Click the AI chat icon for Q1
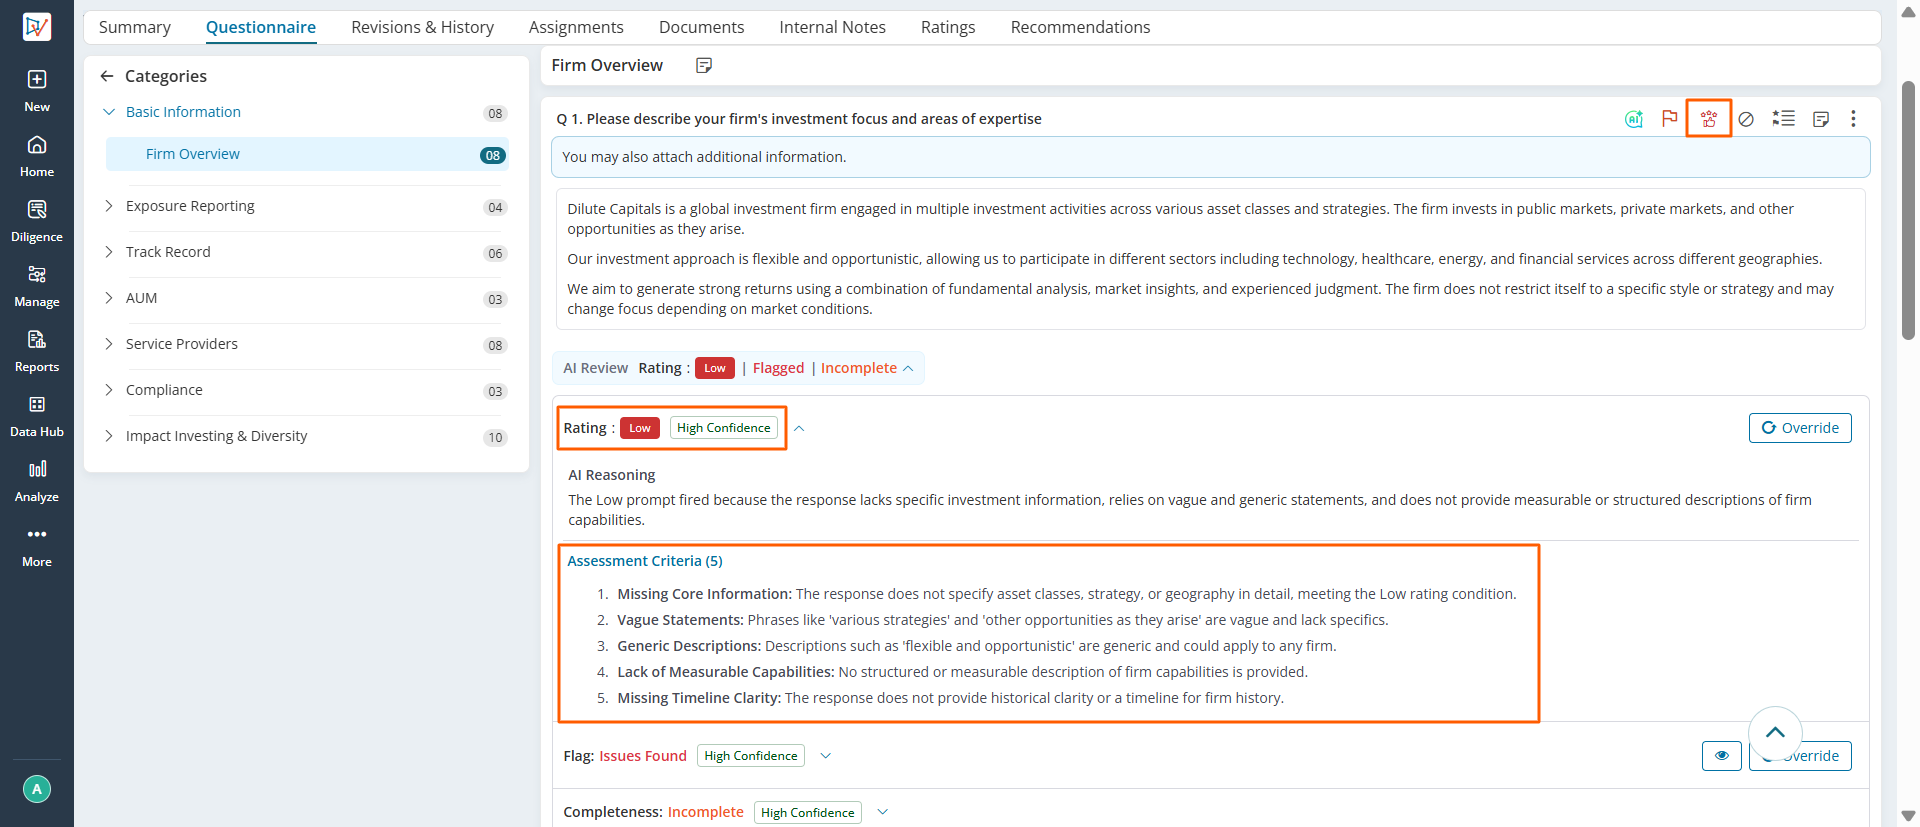The image size is (1920, 827). [x=1634, y=119]
